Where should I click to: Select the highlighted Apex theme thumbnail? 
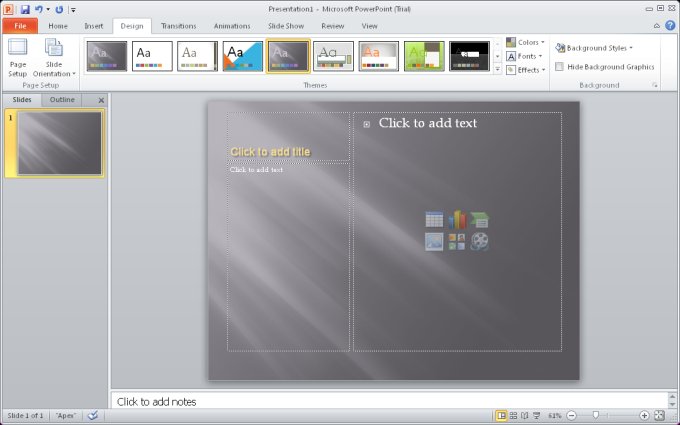(288, 56)
